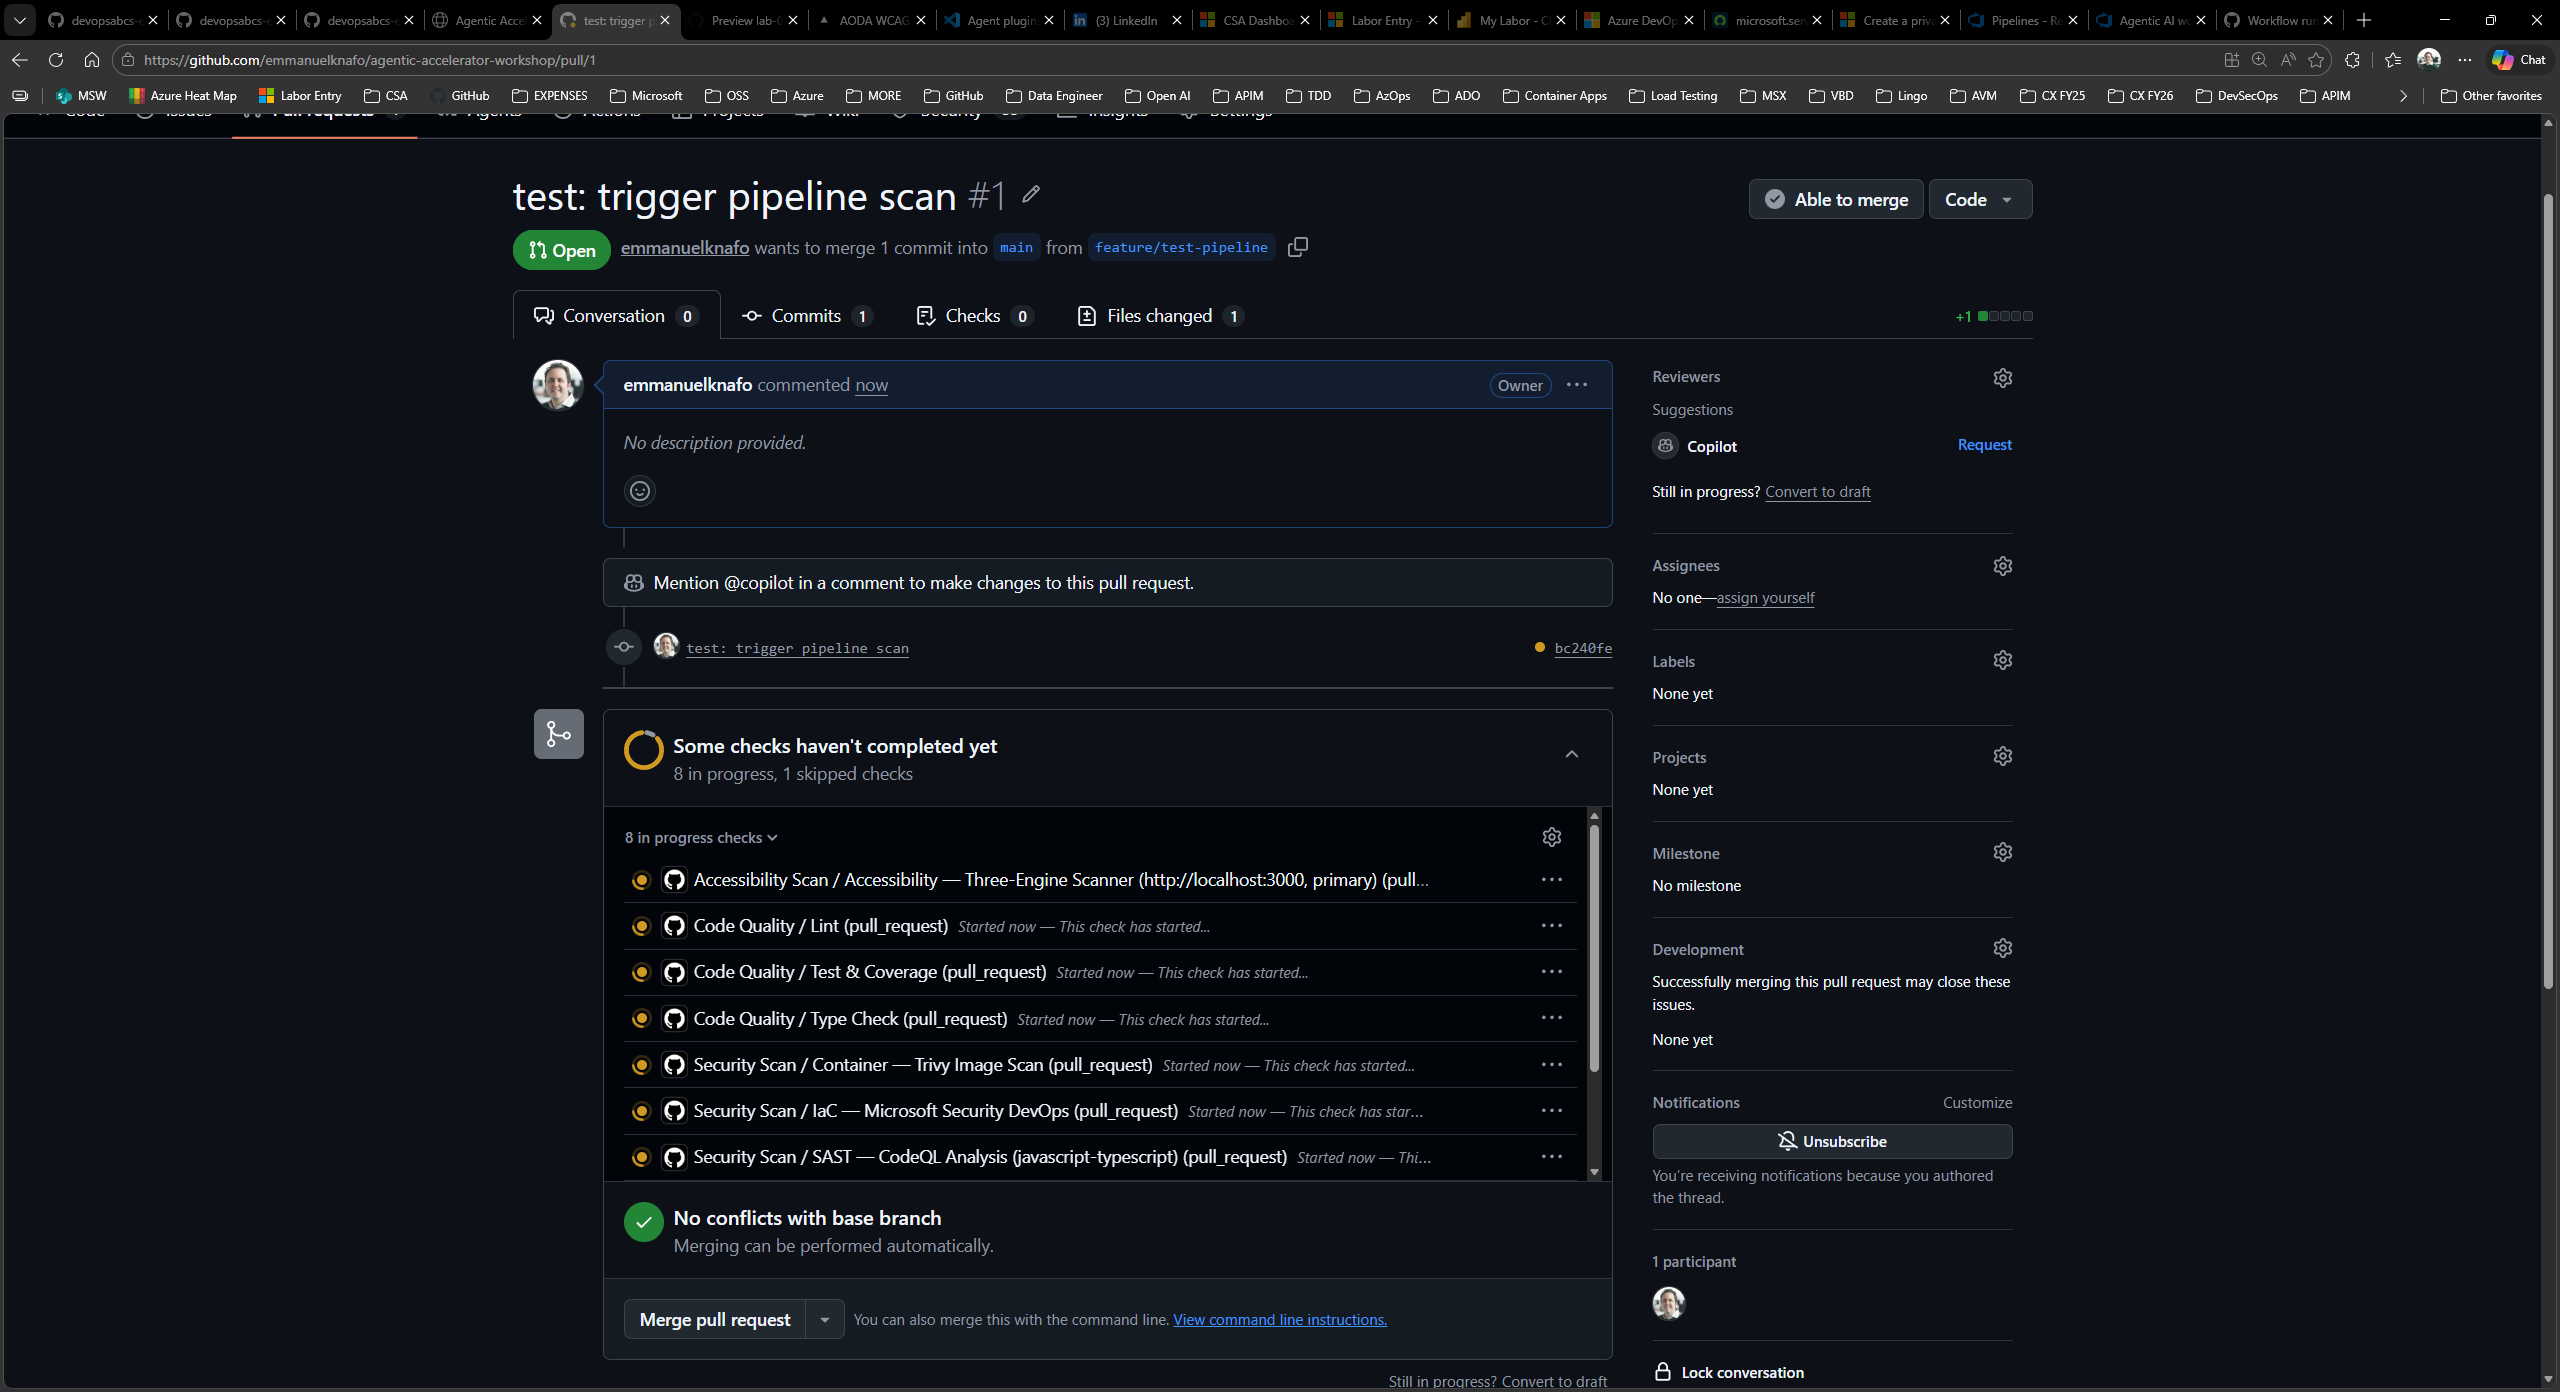Image resolution: width=2560 pixels, height=1392 pixels.
Task: Toggle favorite star for this page
Action: tap(2316, 60)
